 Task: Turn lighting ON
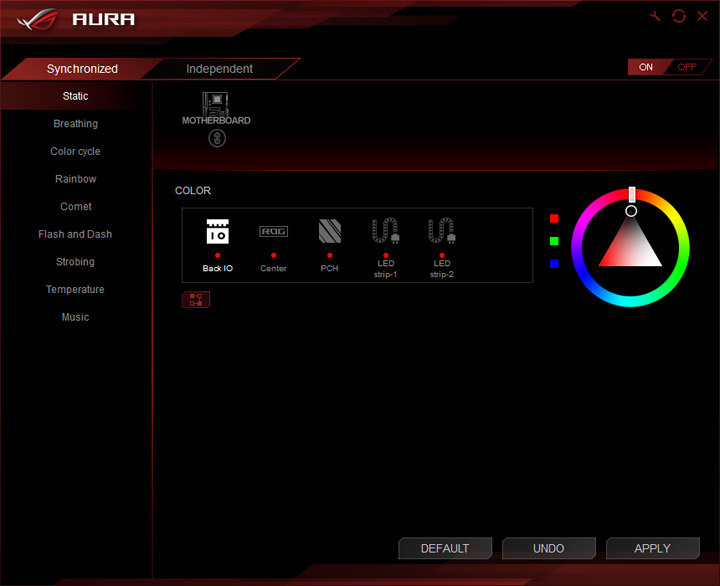(x=646, y=67)
